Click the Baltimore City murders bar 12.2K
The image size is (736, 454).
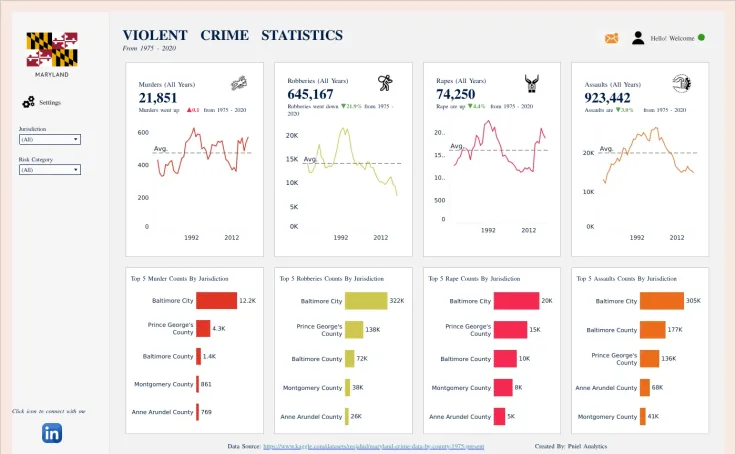(216, 300)
